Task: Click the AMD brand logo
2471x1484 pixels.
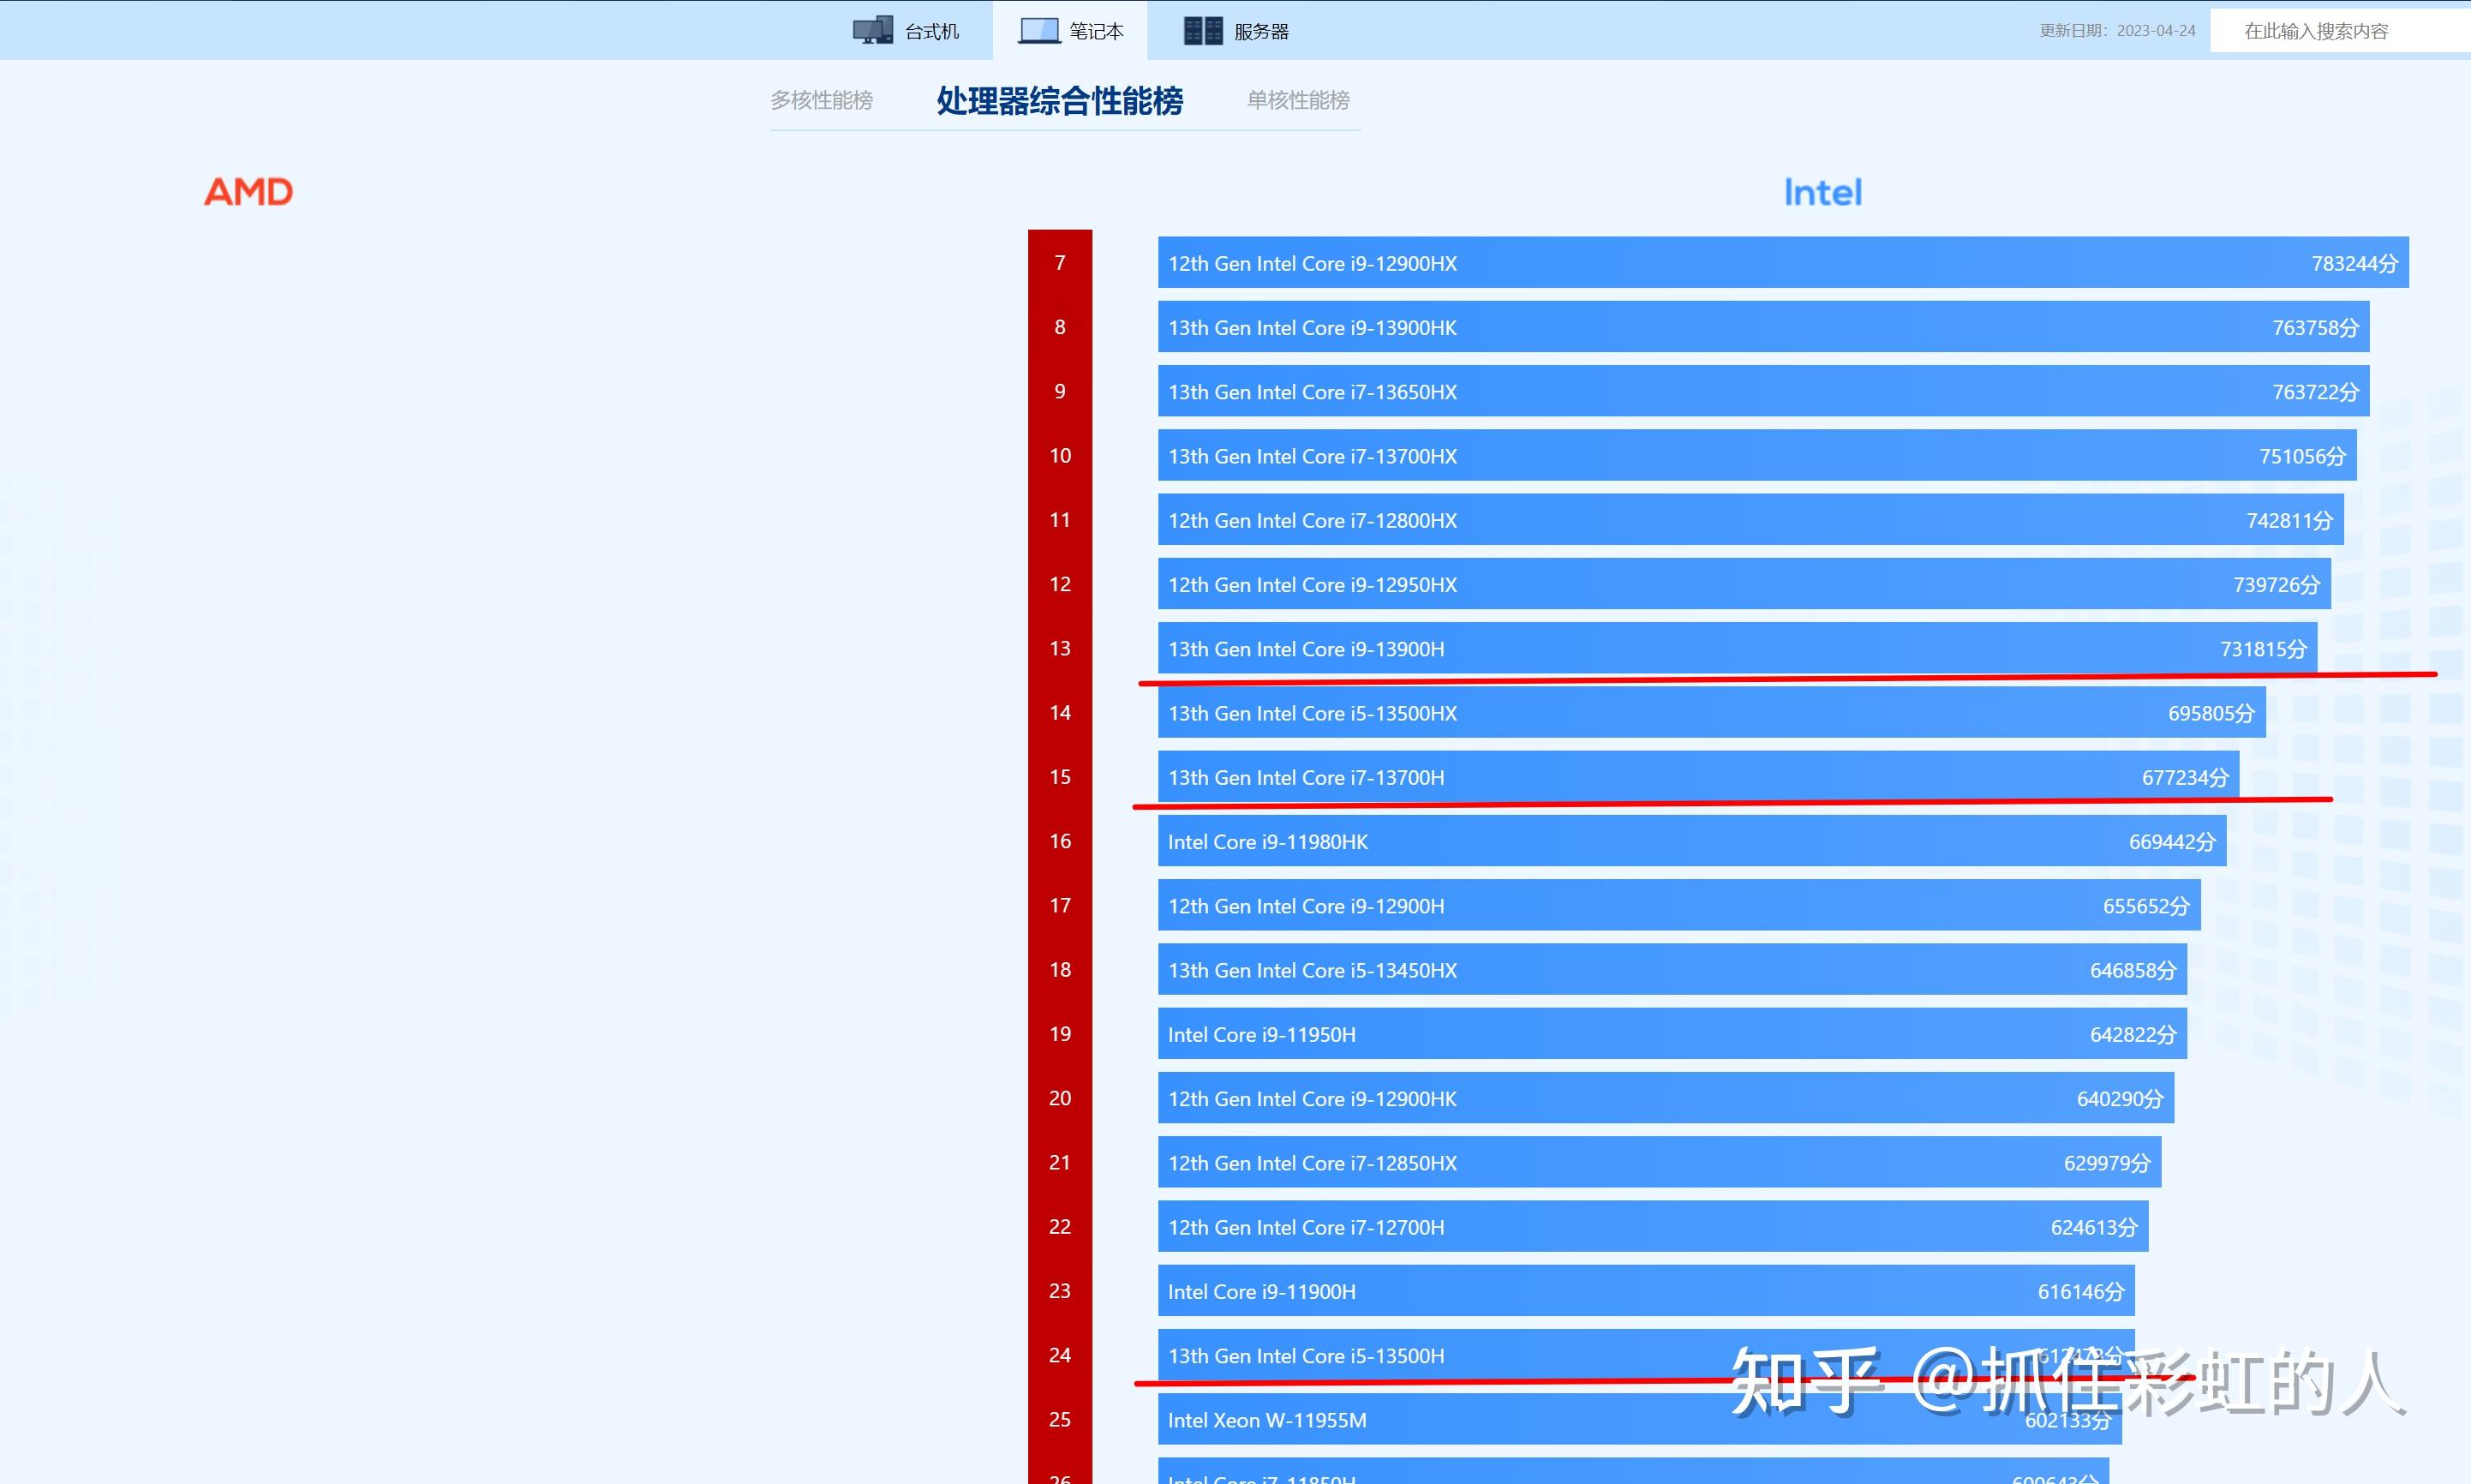Action: coord(248,191)
